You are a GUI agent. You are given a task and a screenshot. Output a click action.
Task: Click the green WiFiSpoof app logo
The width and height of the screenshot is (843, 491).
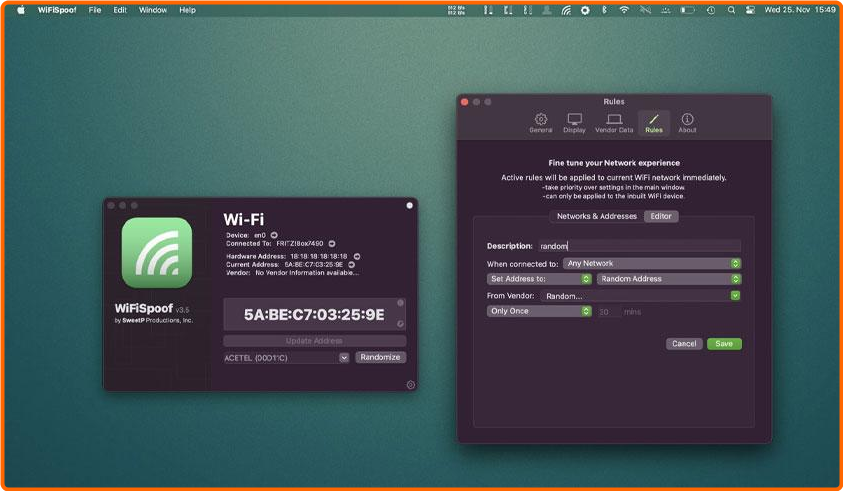click(157, 253)
